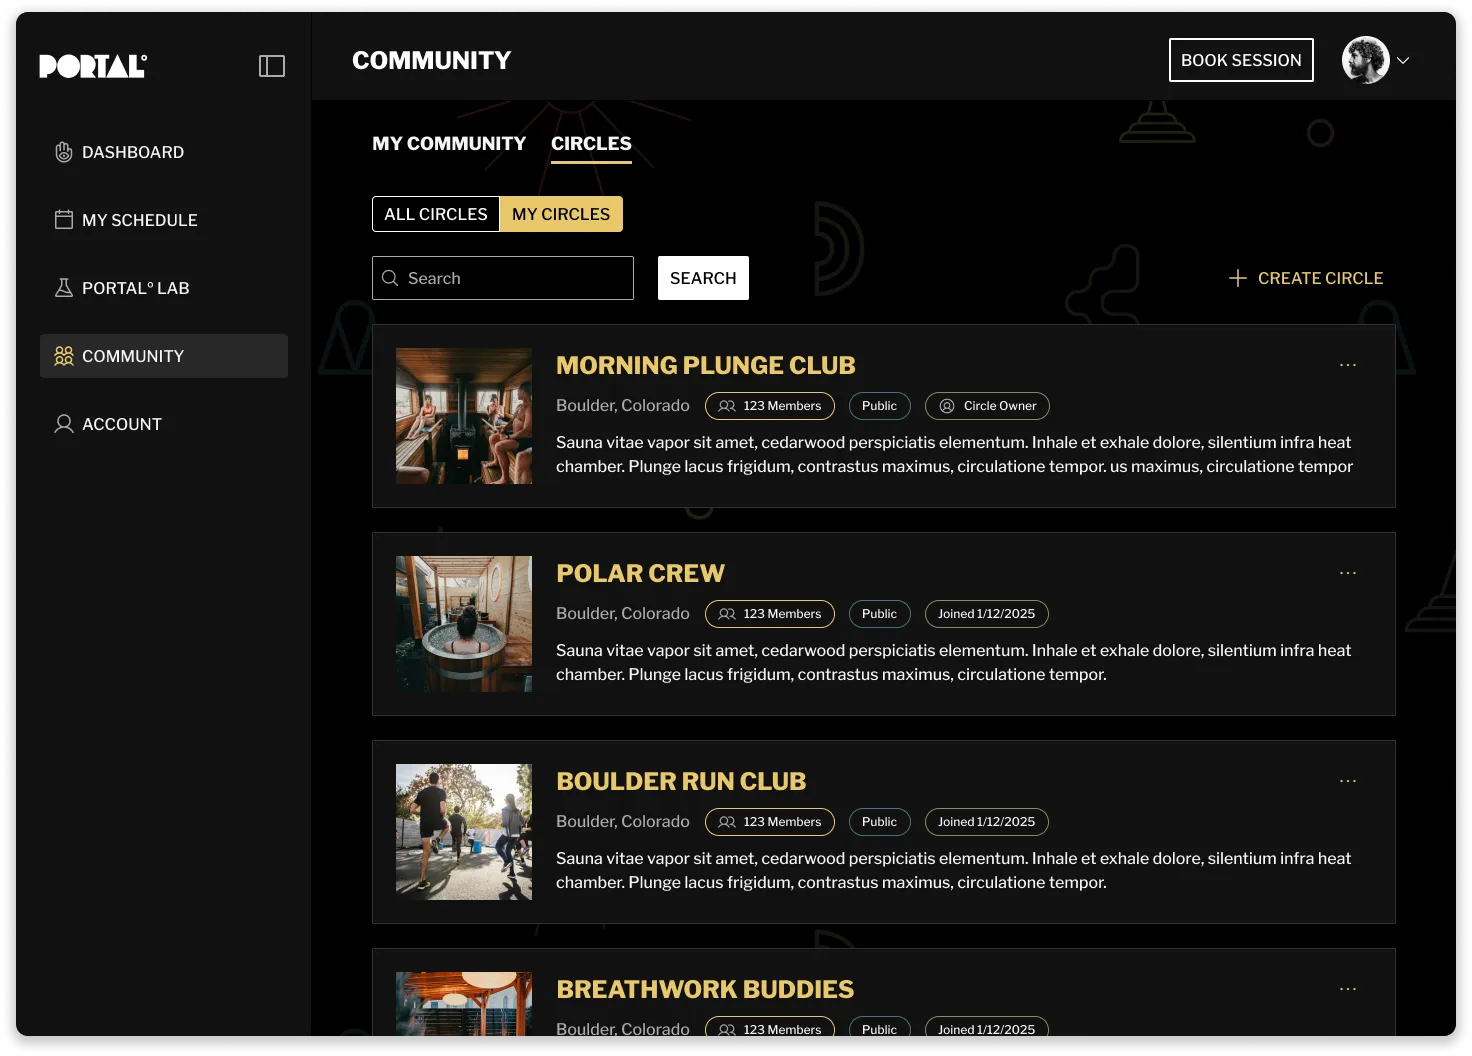Select the Community people icon

[x=64, y=355]
